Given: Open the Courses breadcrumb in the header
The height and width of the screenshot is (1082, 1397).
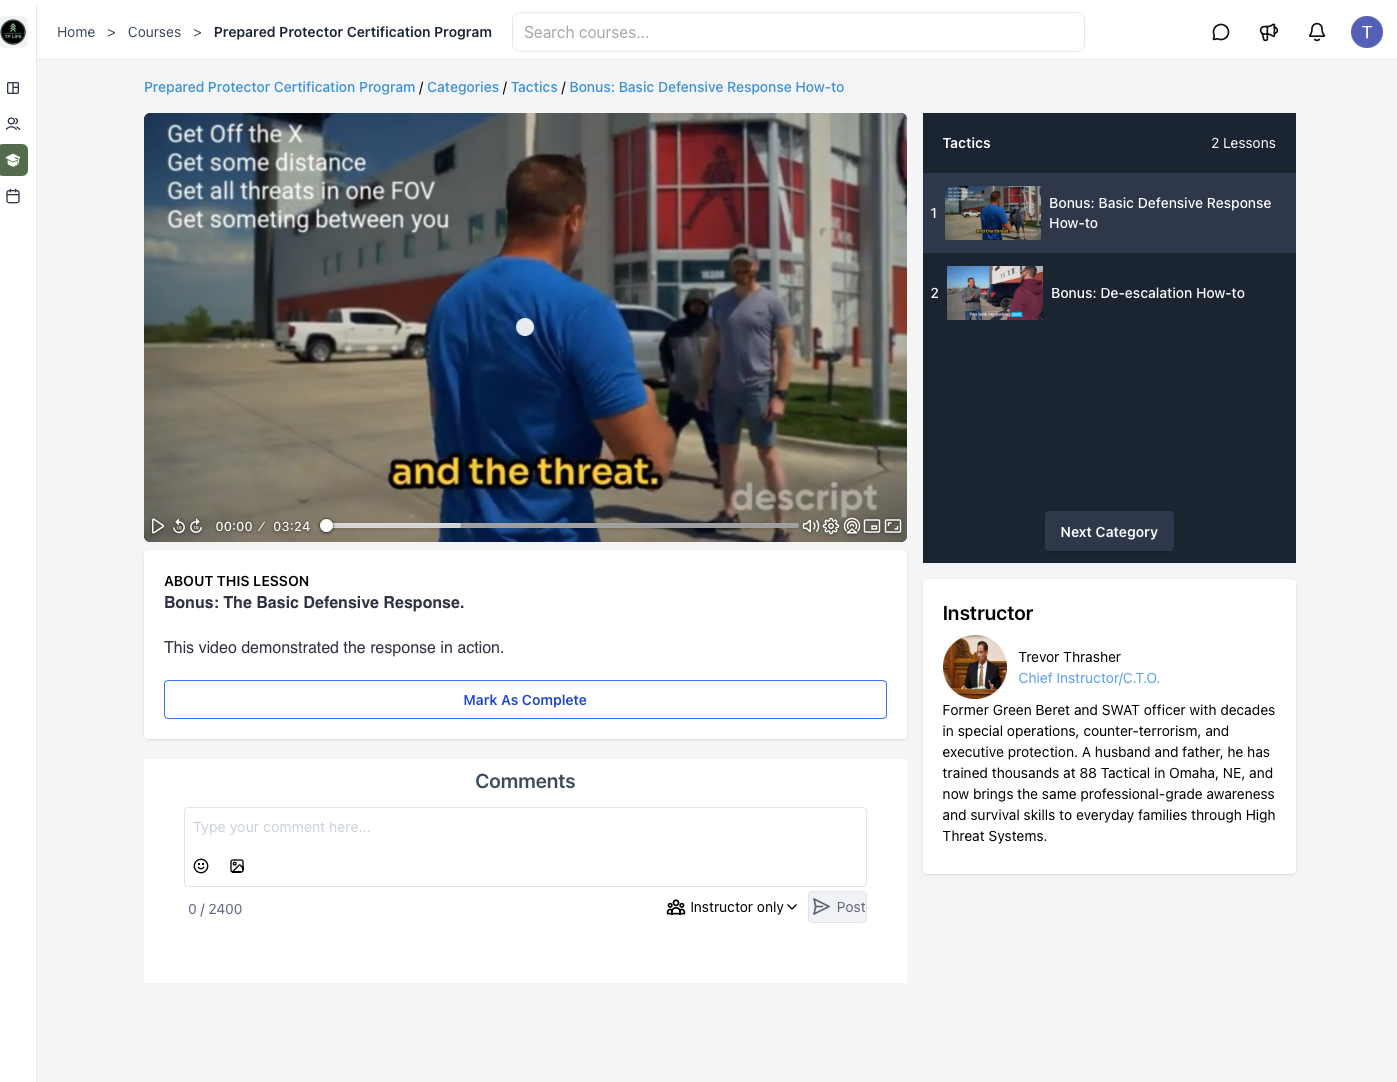Looking at the screenshot, I should [x=154, y=32].
